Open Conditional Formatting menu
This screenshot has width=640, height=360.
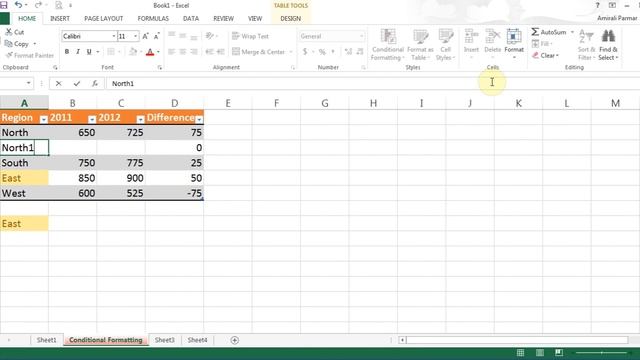(387, 45)
